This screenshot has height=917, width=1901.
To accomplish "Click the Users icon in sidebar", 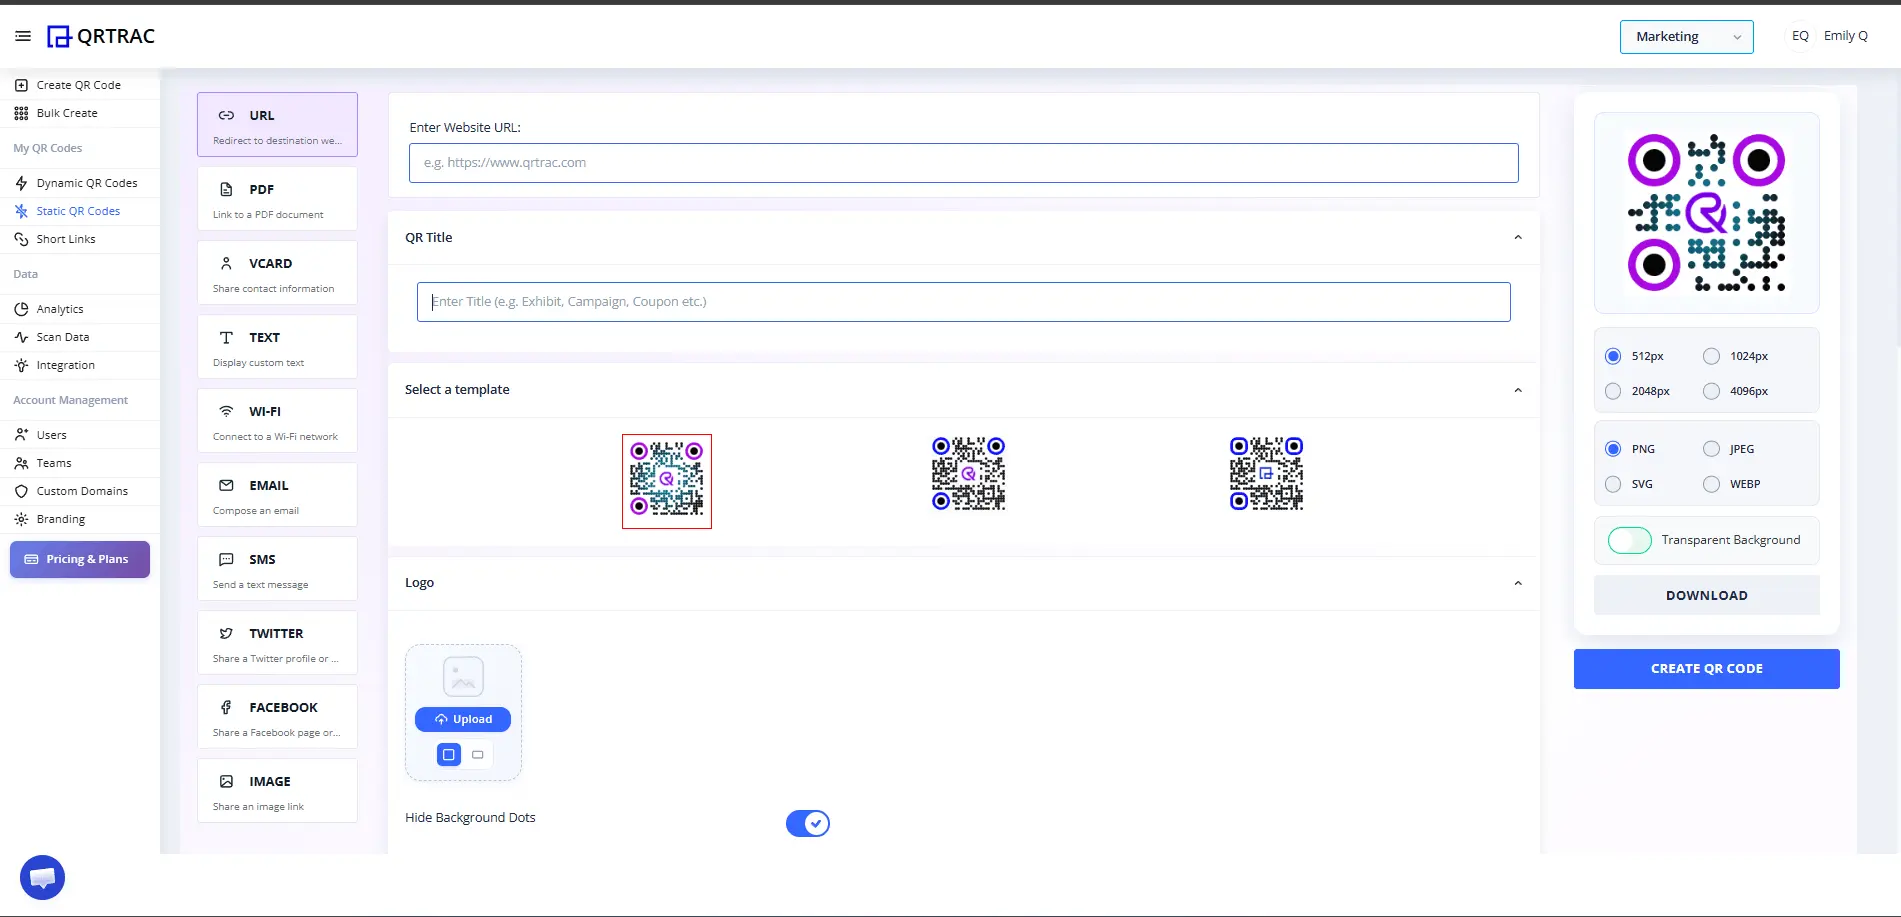I will tap(21, 435).
